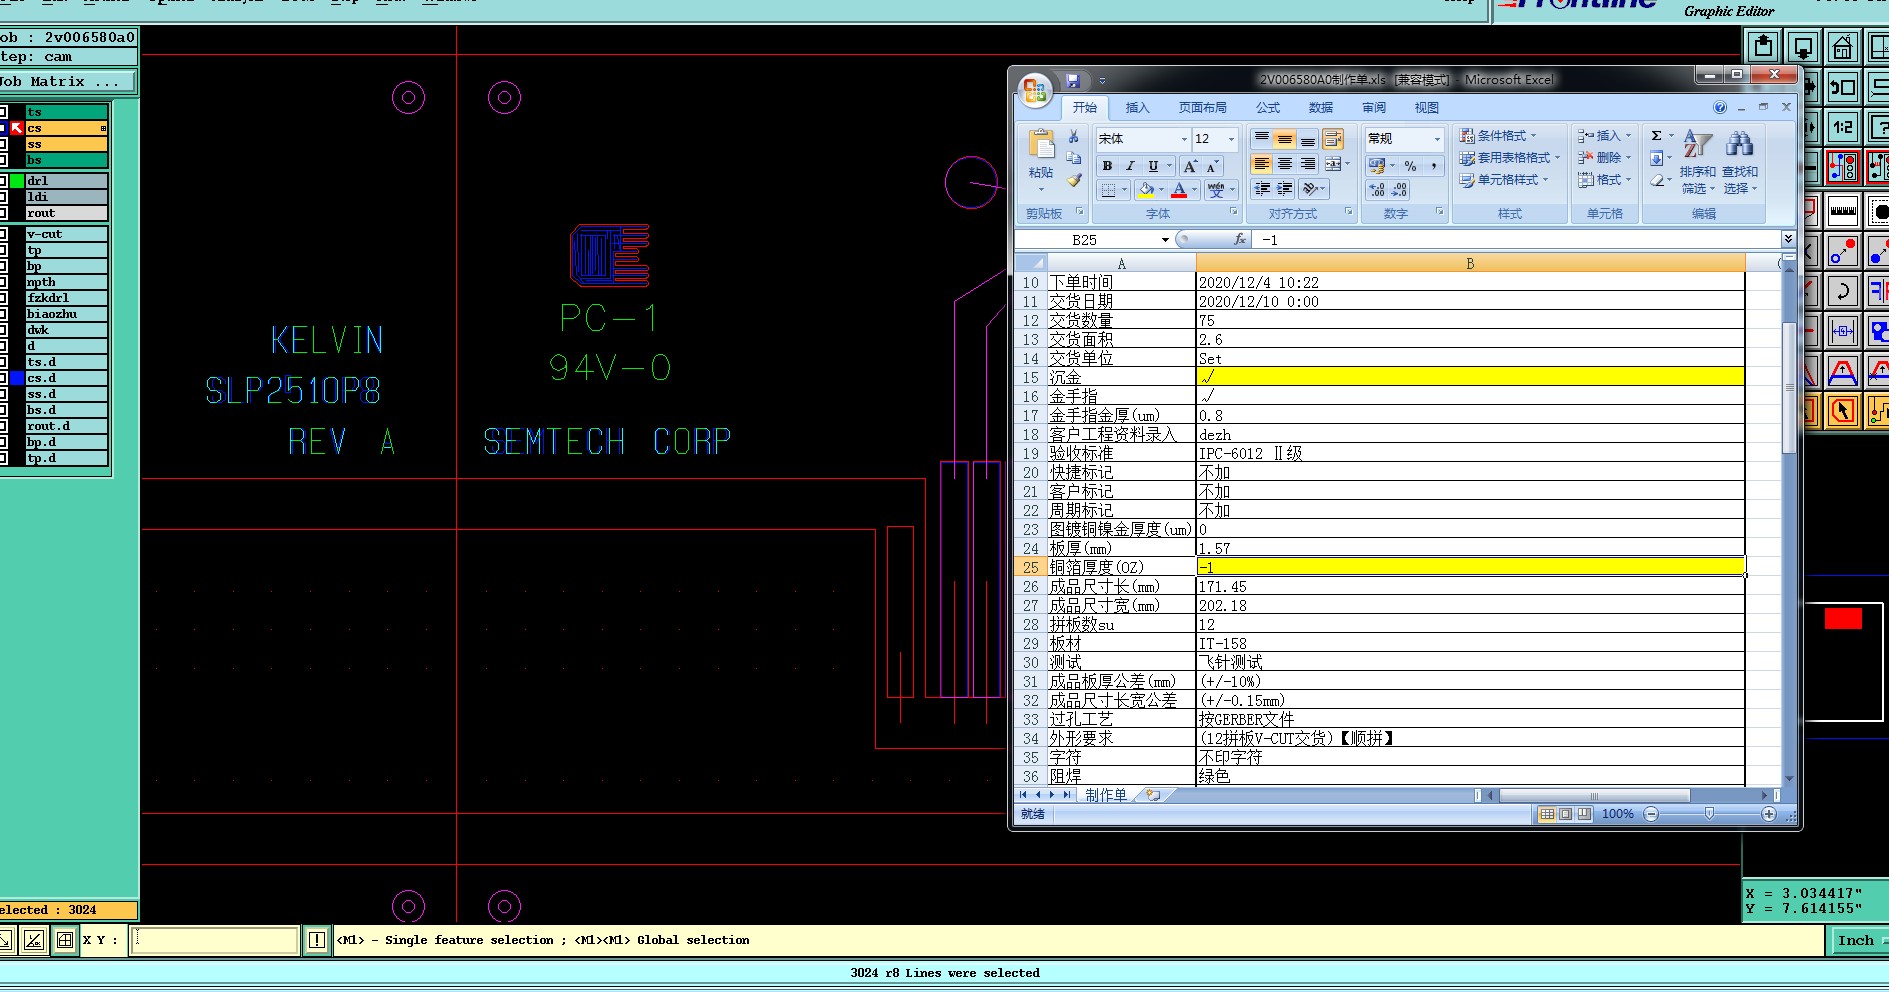Open the Name Box dropdown for B25
Screen dimensions: 1889x992
tap(1165, 240)
